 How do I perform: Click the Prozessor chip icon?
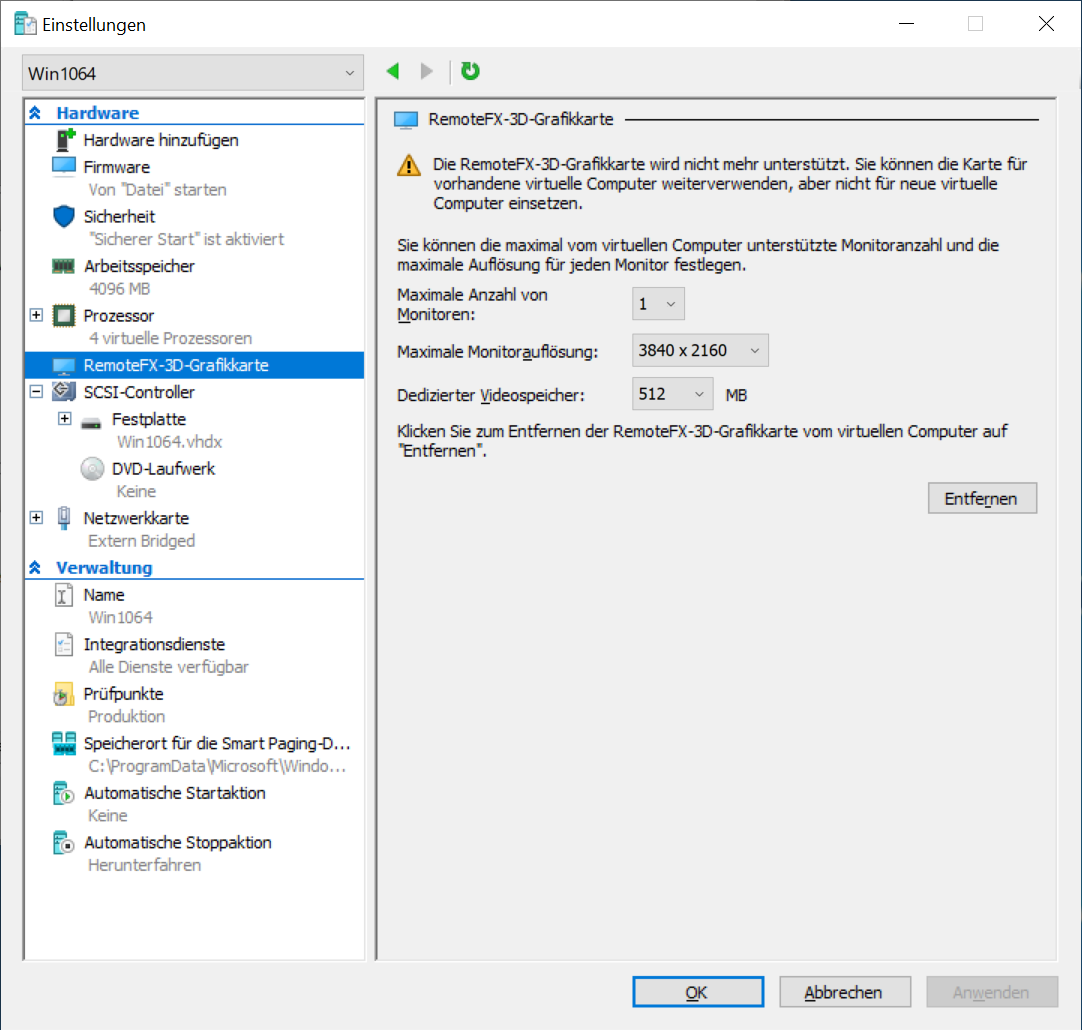pos(63,316)
